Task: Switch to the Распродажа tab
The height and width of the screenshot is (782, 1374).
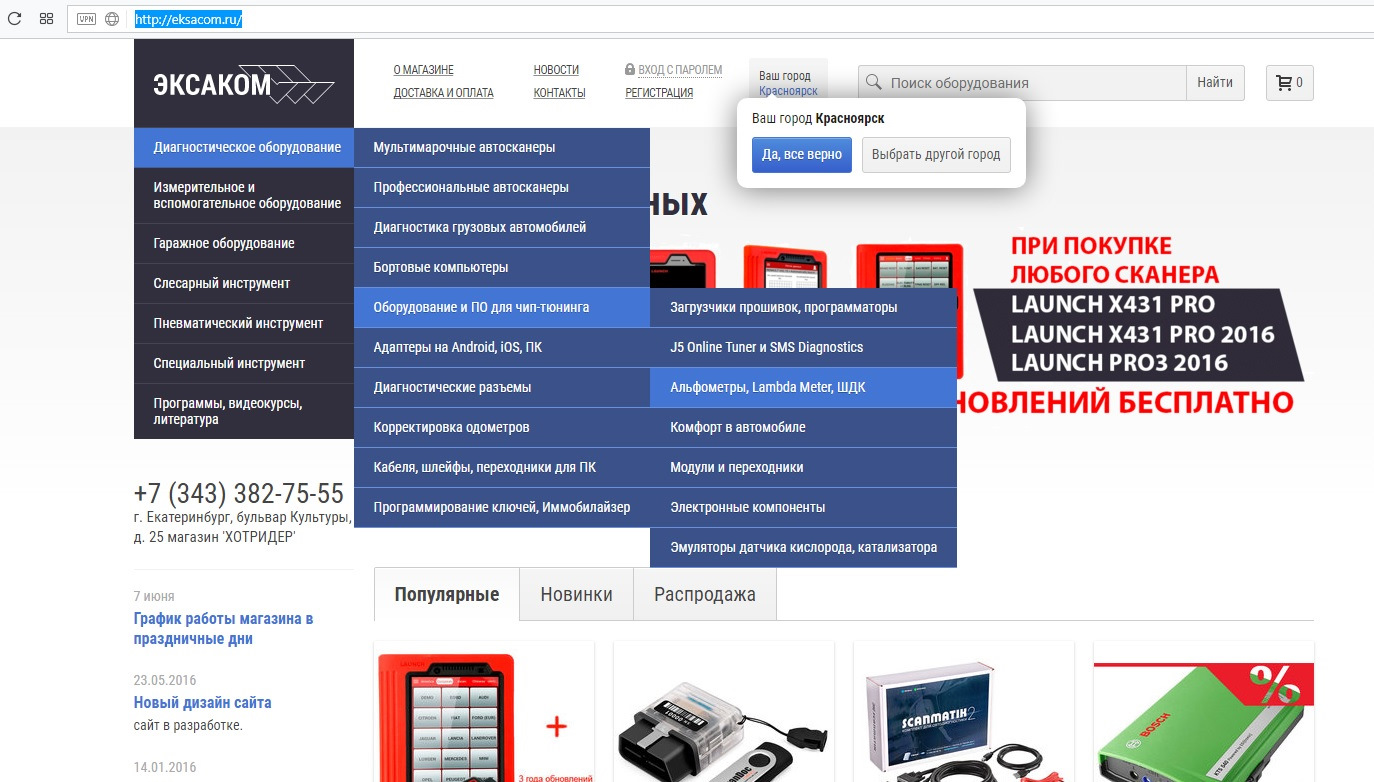Action: coord(705,594)
